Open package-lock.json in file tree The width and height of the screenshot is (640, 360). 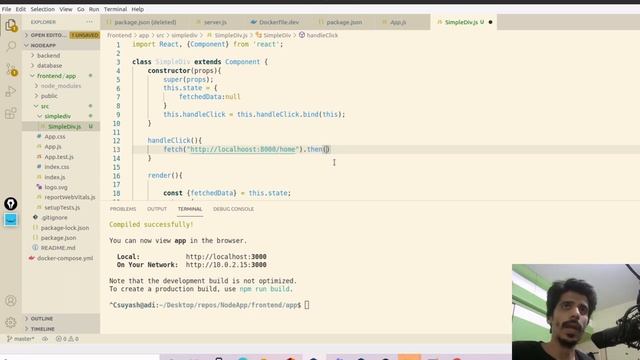(x=64, y=228)
